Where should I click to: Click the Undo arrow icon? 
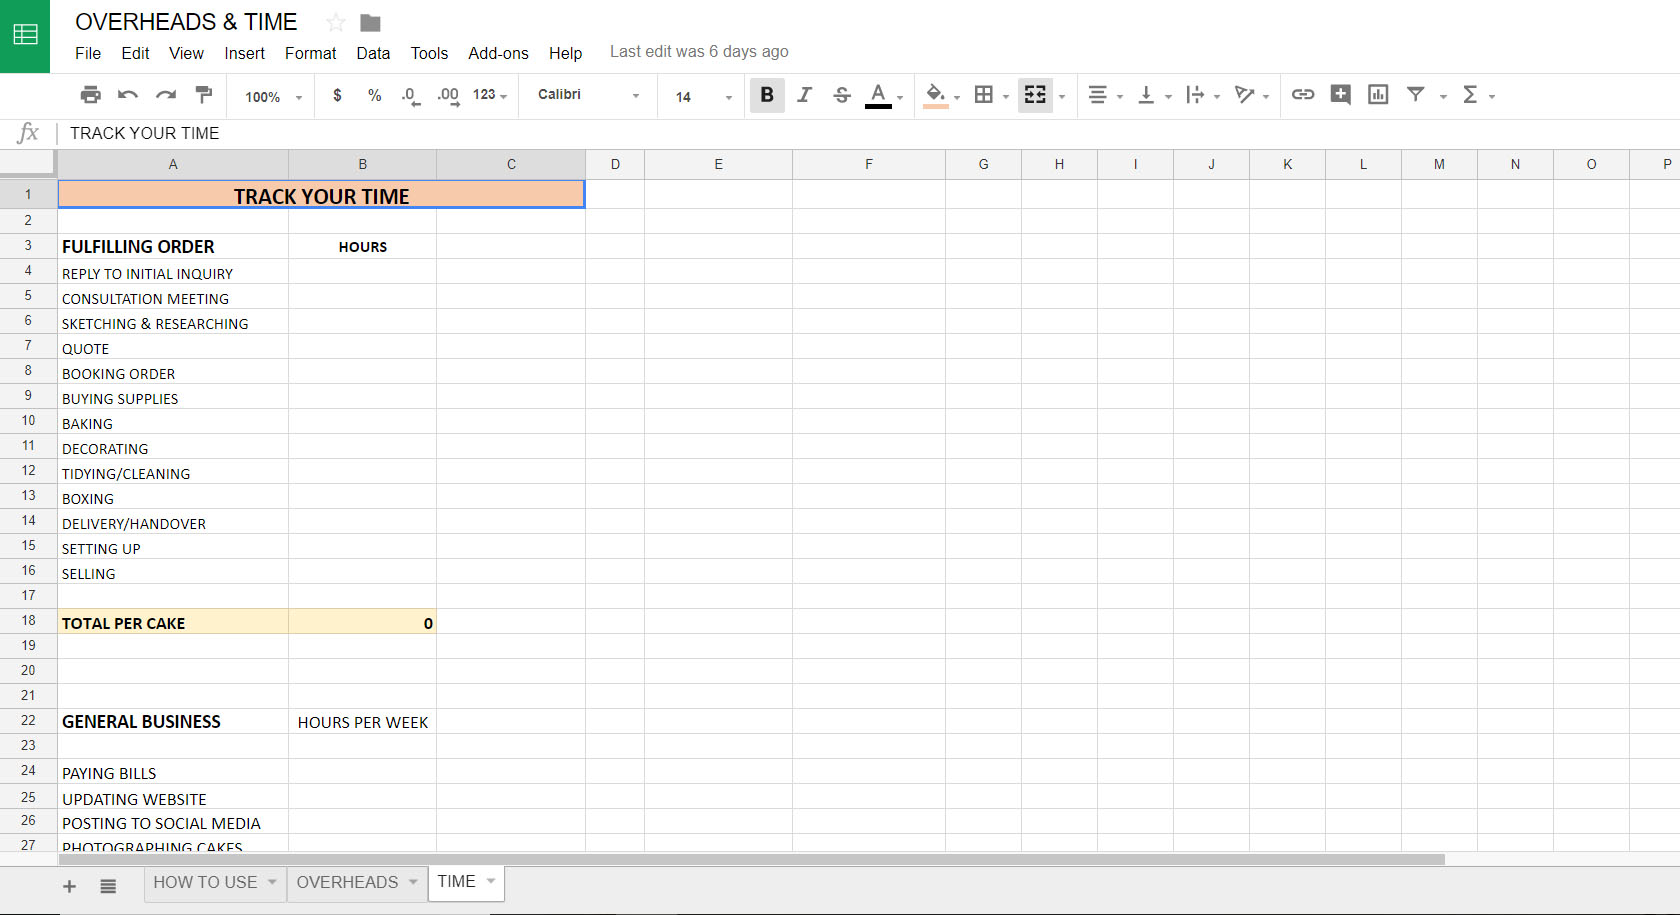128,95
